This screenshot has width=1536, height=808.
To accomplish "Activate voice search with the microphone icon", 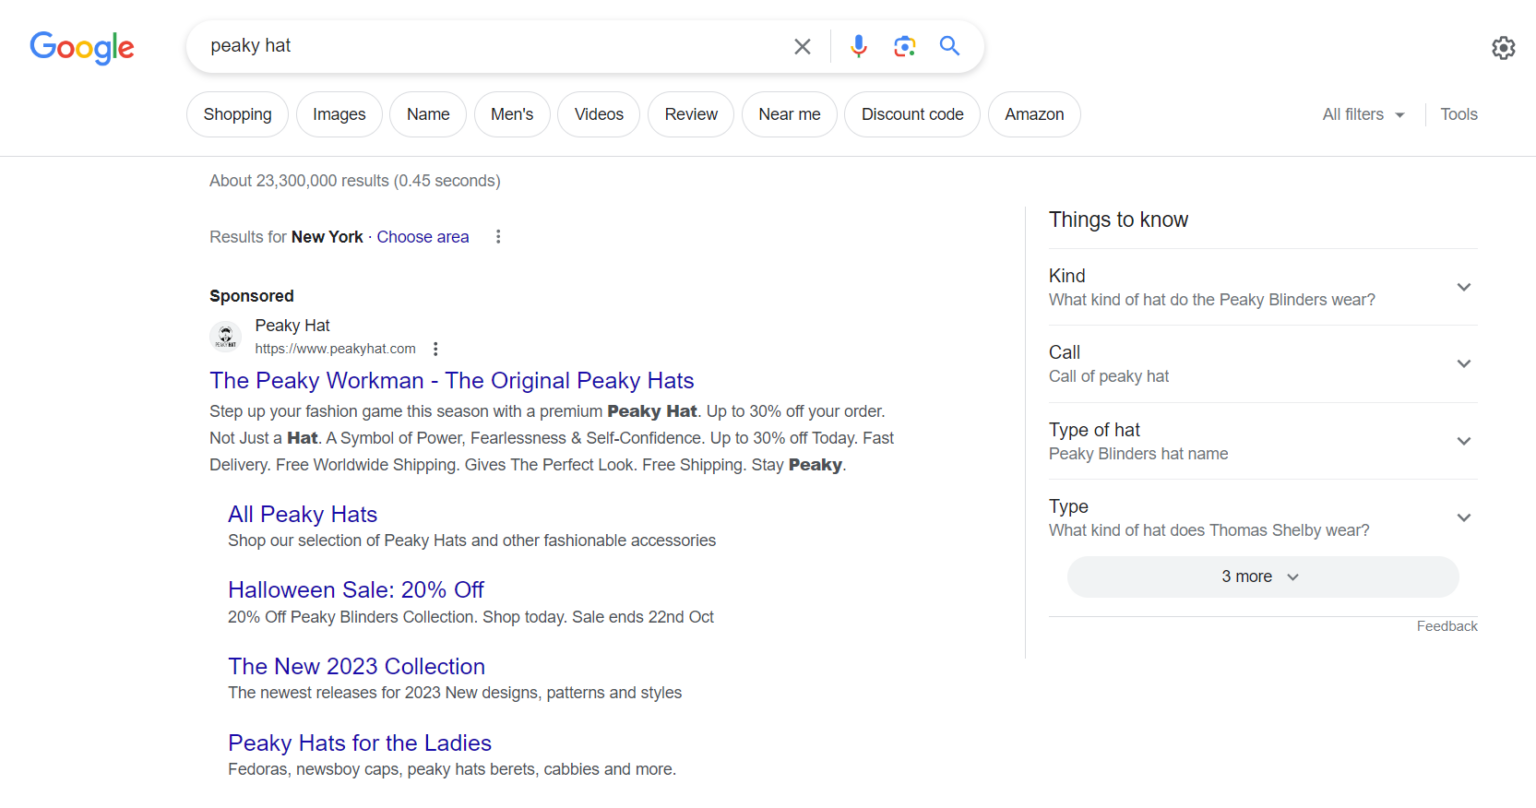I will tap(858, 46).
